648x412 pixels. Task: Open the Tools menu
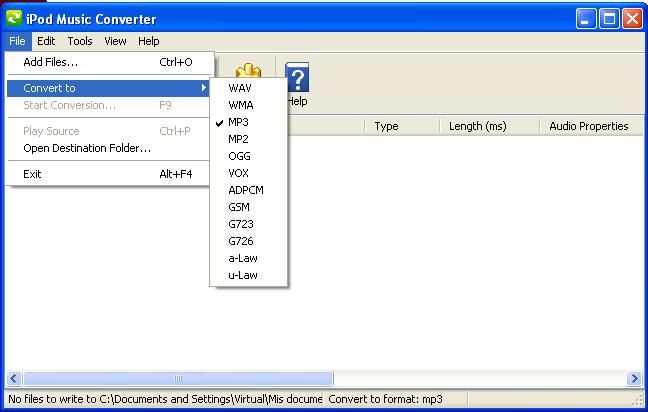pyautogui.click(x=80, y=41)
